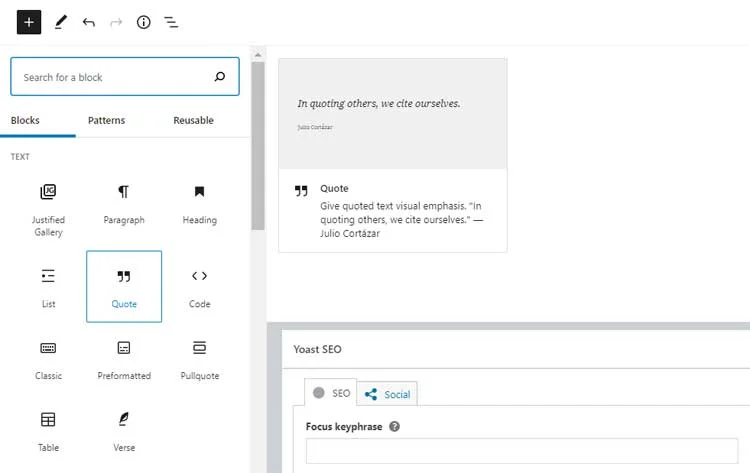Click the Focus keyphrase text field

click(x=521, y=451)
